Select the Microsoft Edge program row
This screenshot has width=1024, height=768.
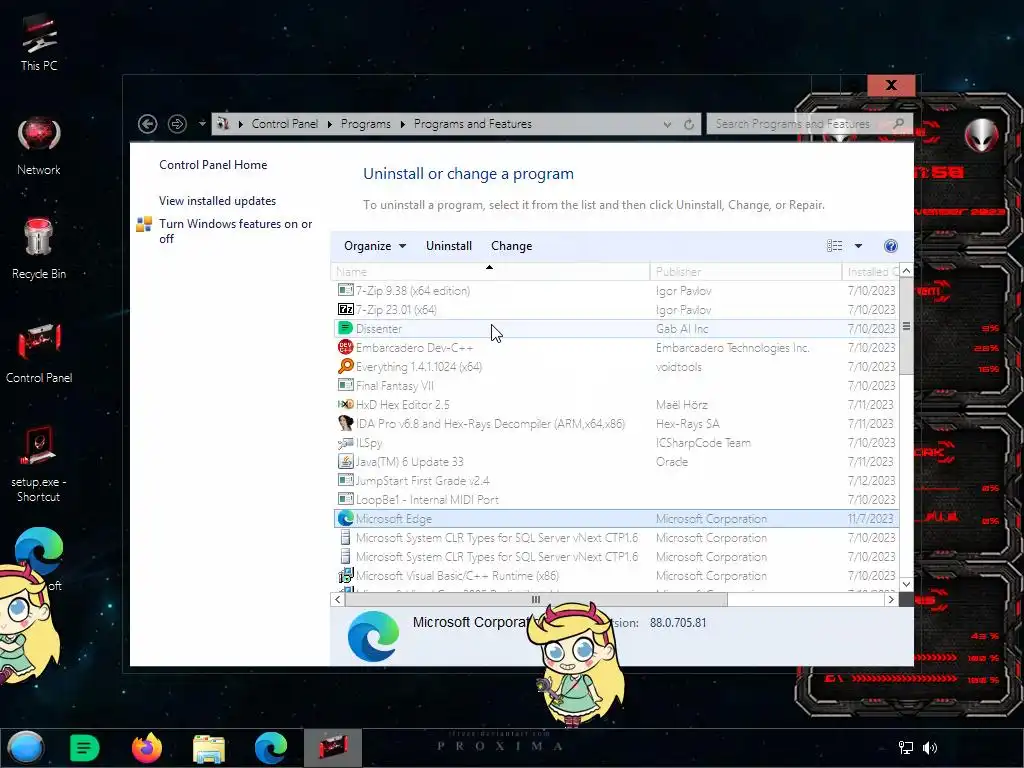click(x=616, y=519)
